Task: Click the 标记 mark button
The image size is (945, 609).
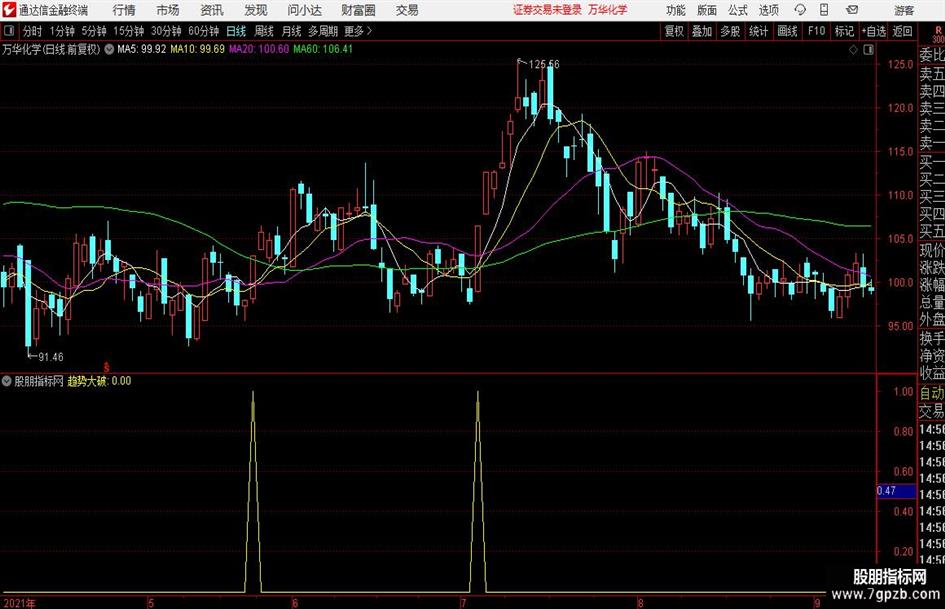Action: (844, 31)
